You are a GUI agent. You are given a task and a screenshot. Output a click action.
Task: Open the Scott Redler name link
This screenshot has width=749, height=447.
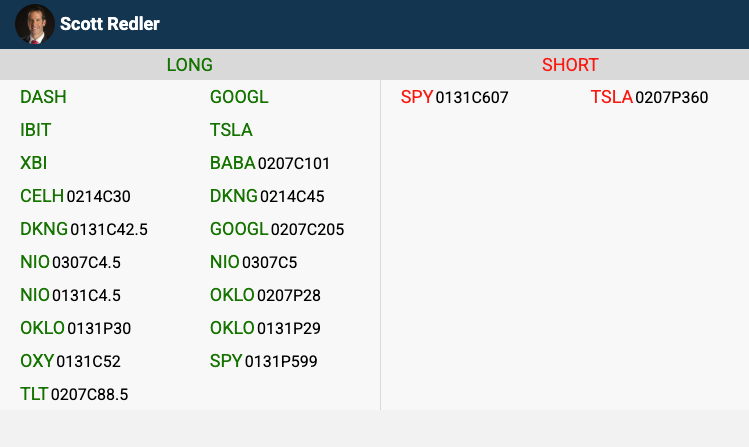pos(109,24)
